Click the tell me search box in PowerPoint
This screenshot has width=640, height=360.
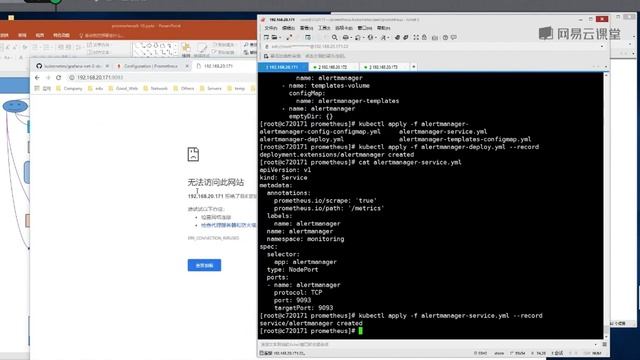pyautogui.click(x=102, y=36)
